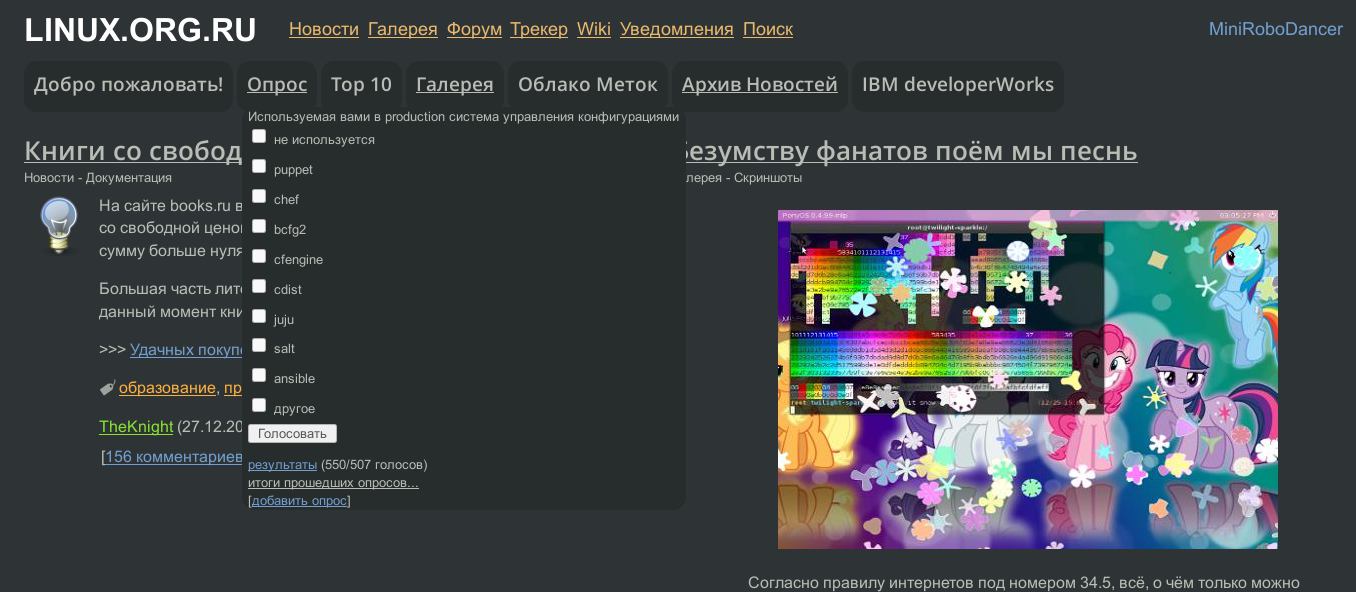Click the light bulb news icon
The width and height of the screenshot is (1356, 592).
[59, 226]
